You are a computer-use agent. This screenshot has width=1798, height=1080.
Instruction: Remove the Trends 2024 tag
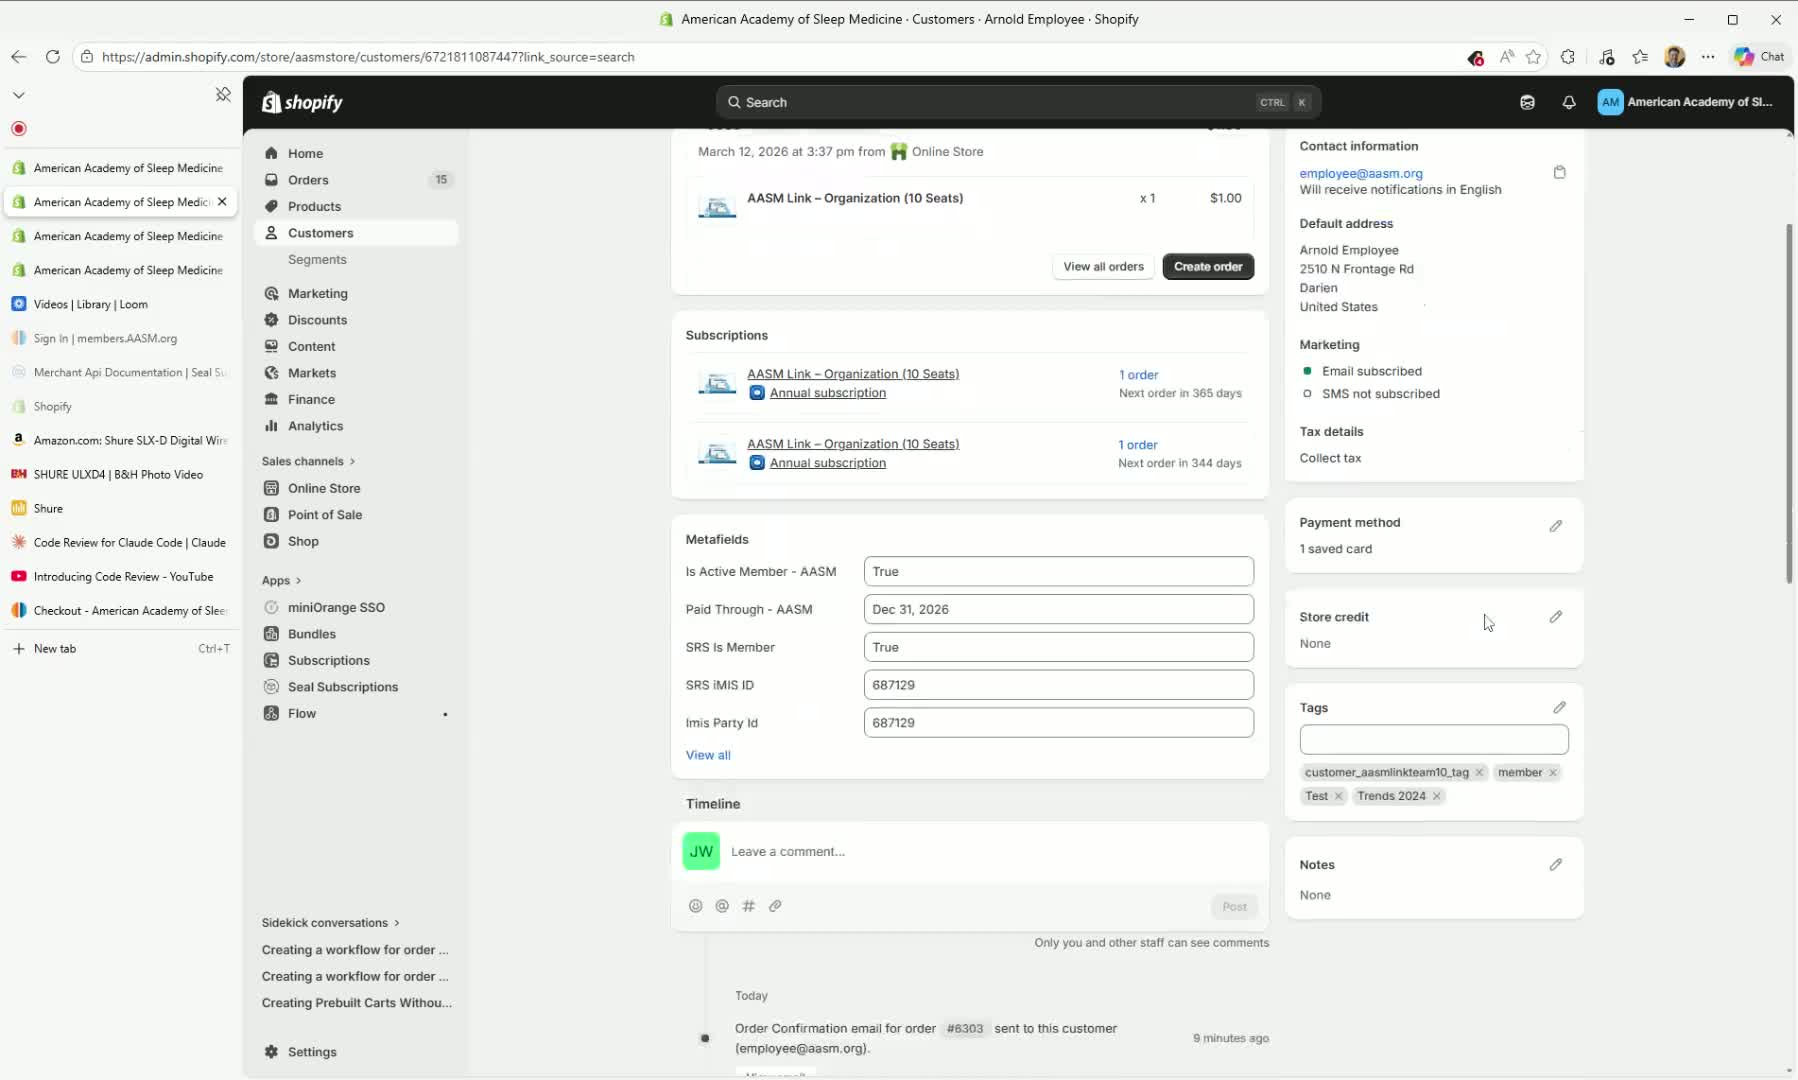[x=1437, y=796]
